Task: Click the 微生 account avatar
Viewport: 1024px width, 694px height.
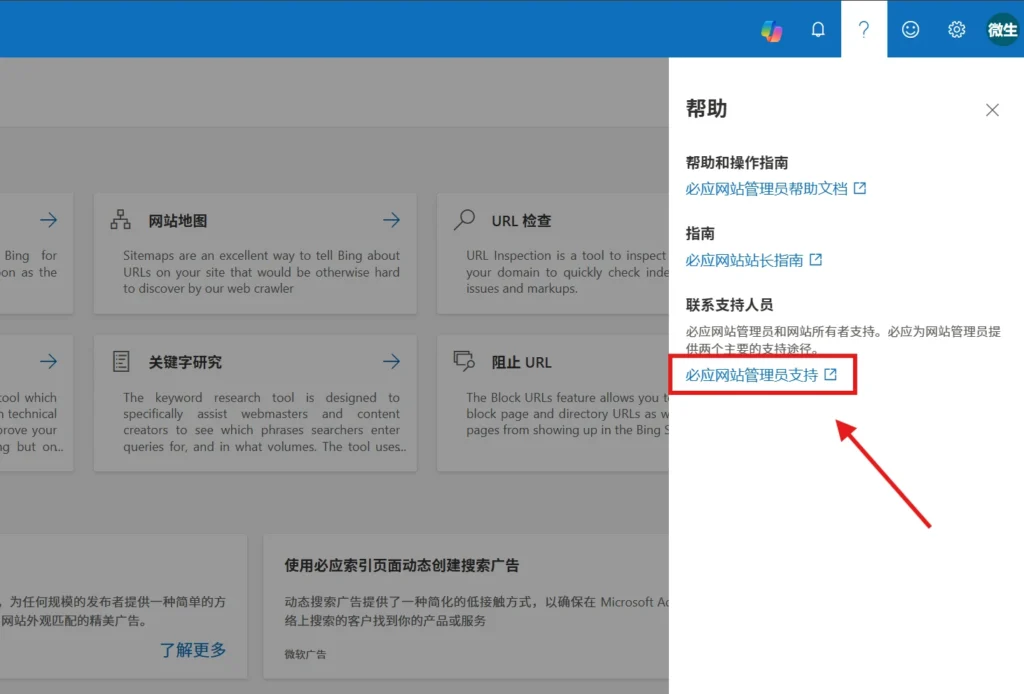Action: coord(1002,30)
